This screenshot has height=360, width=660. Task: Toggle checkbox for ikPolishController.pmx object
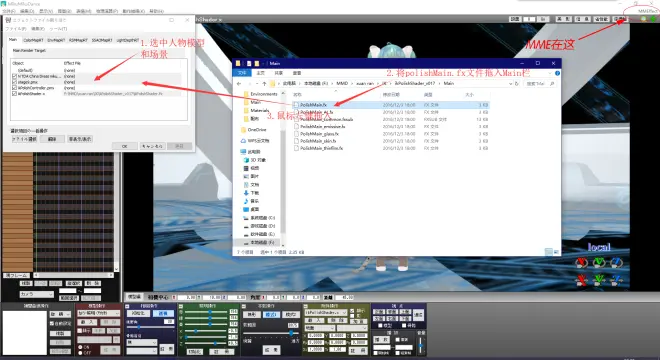pyautogui.click(x=15, y=88)
